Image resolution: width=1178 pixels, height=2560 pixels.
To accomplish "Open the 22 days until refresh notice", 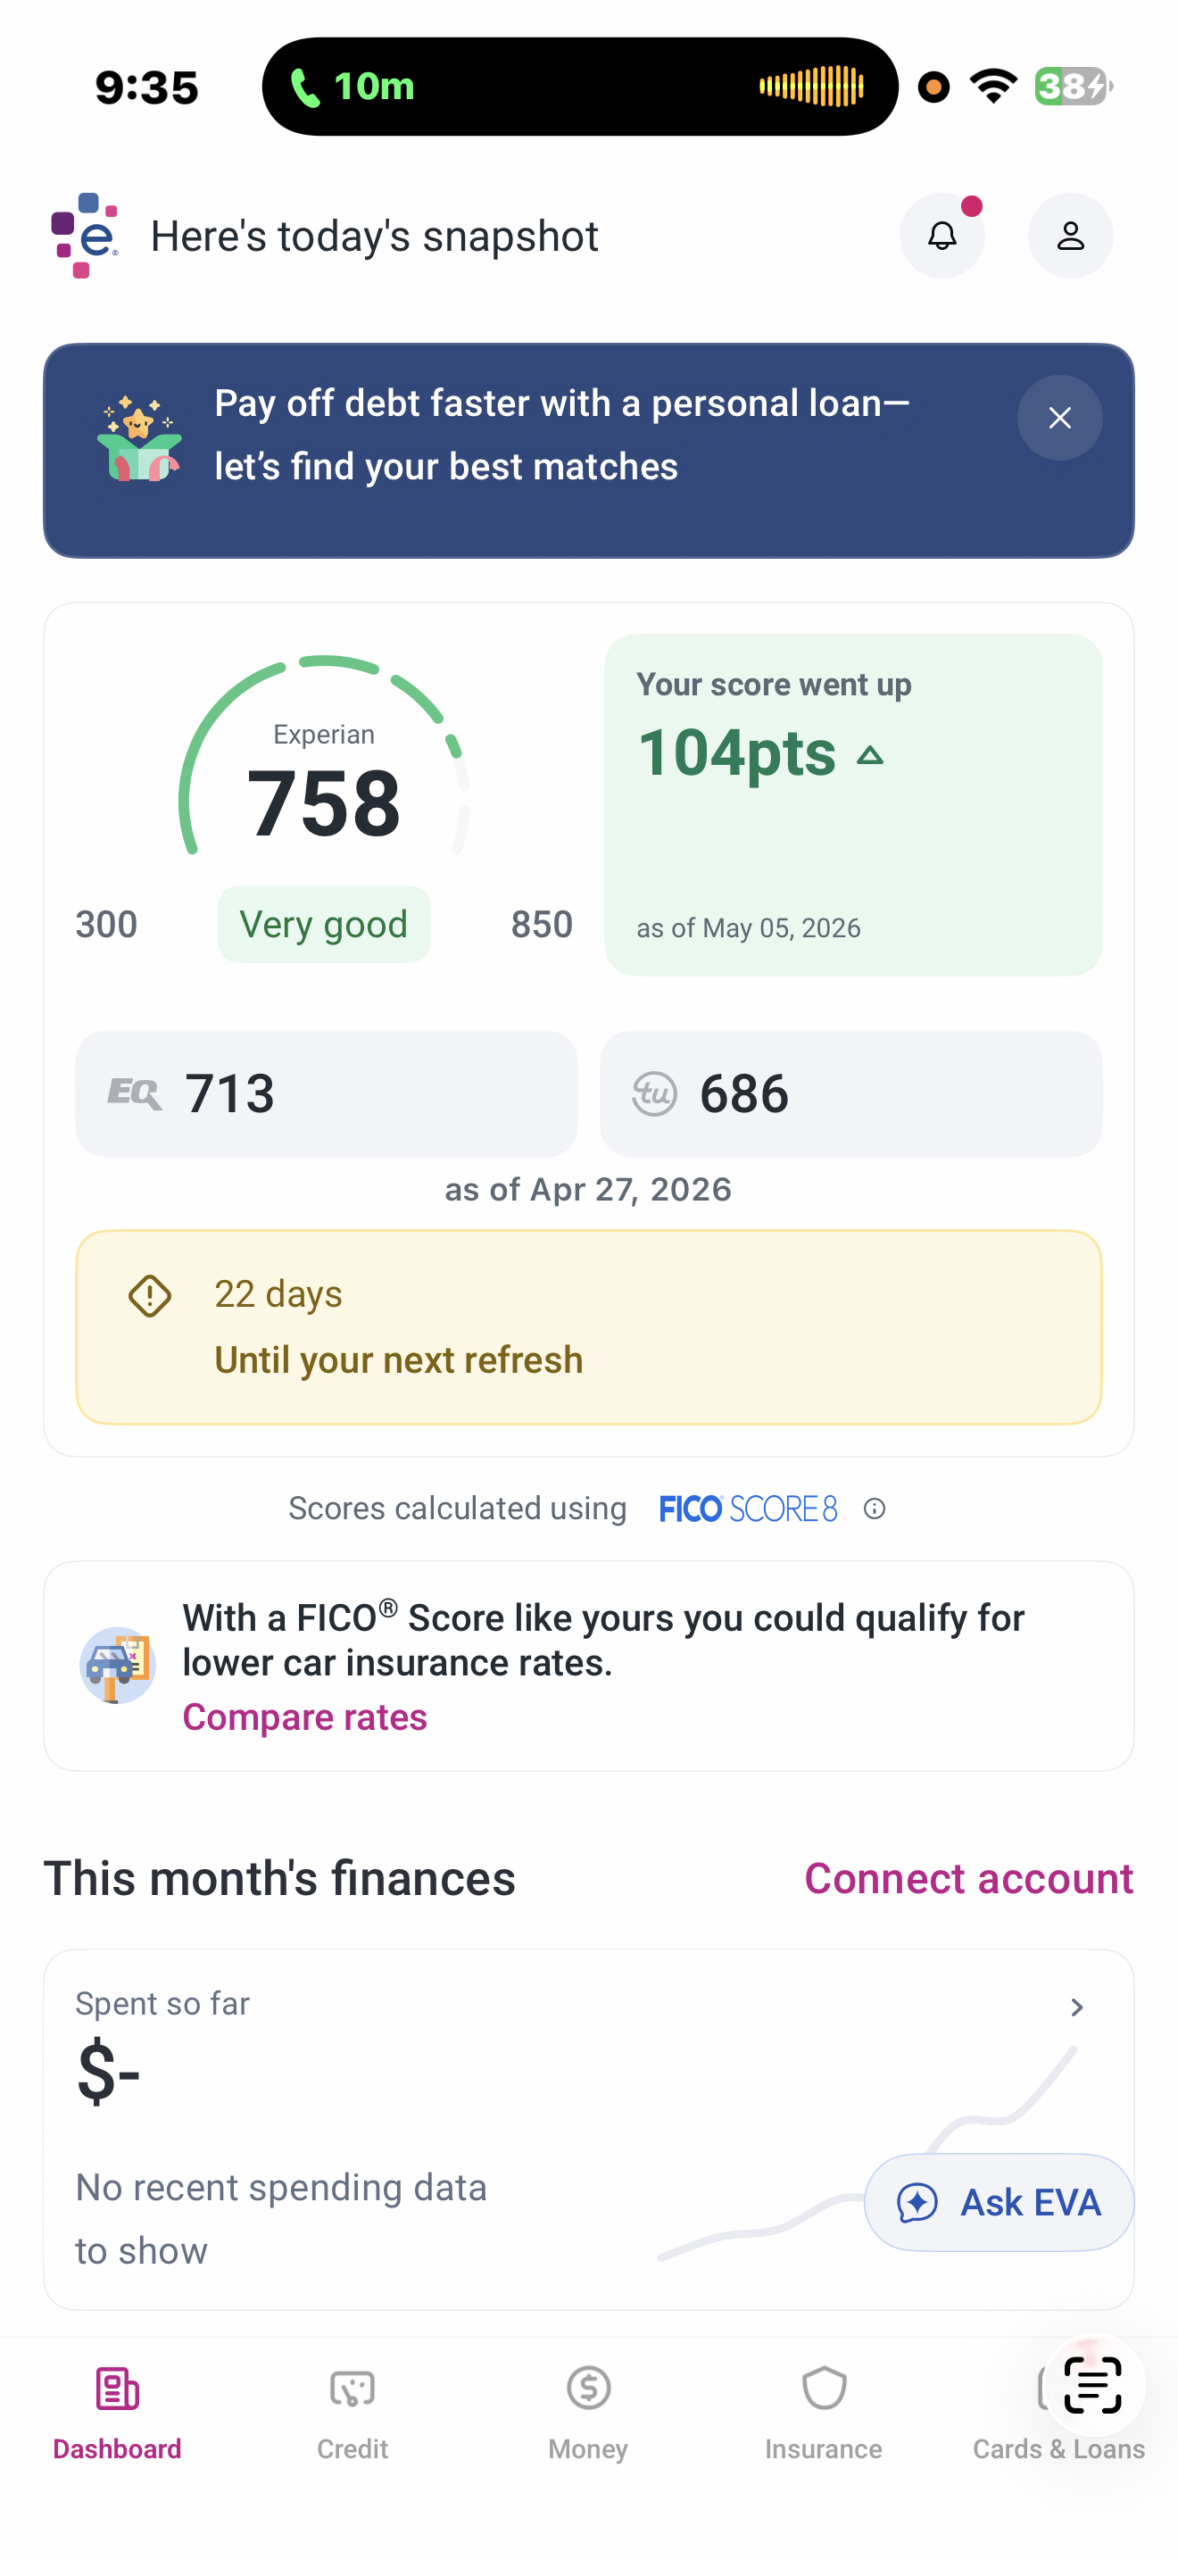I will tap(588, 1328).
